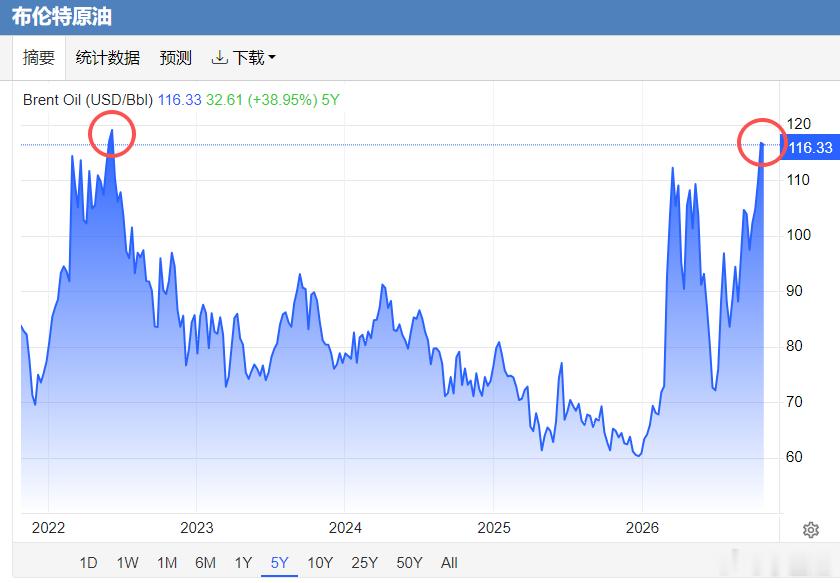This screenshot has height=583, width=840.
Task: Switch to the 摘要 tab
Action: click(x=39, y=57)
